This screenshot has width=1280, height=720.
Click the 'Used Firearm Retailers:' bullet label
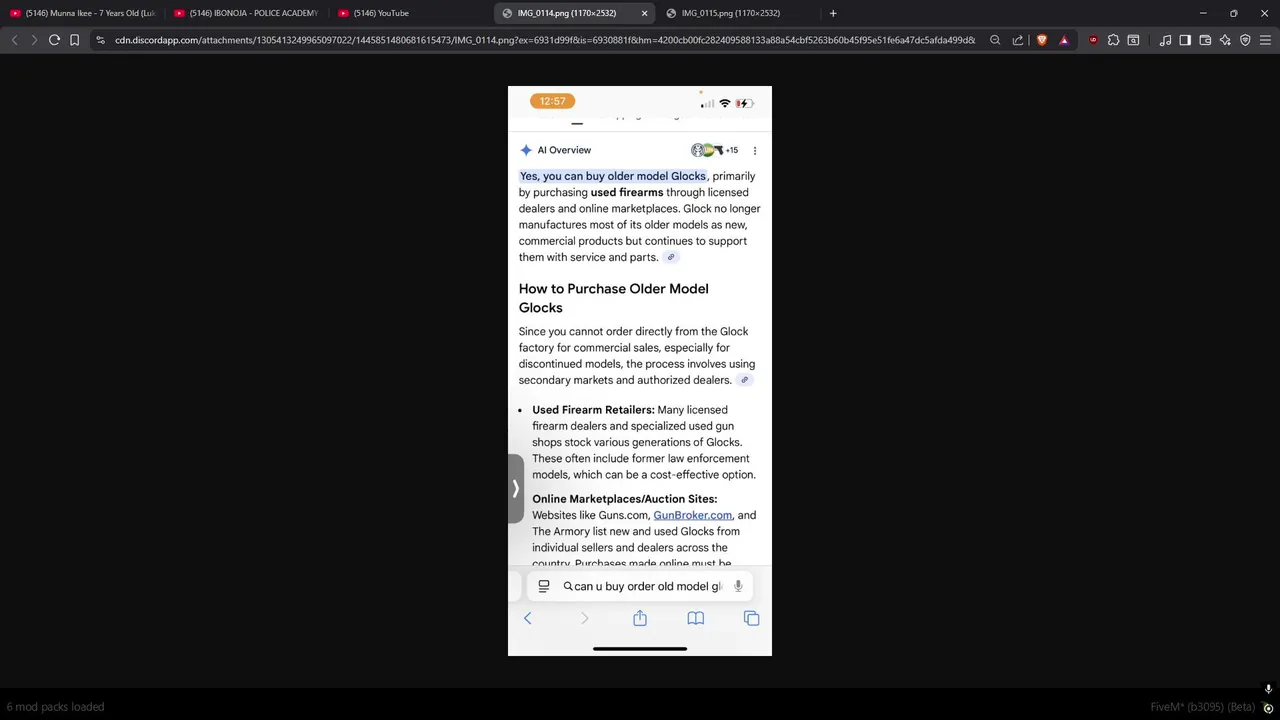(x=593, y=410)
